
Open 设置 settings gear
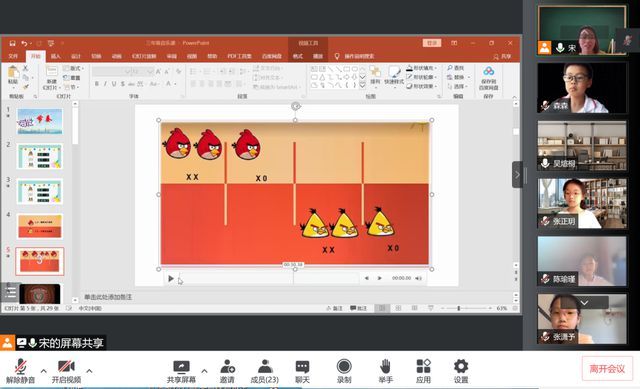pos(461,371)
